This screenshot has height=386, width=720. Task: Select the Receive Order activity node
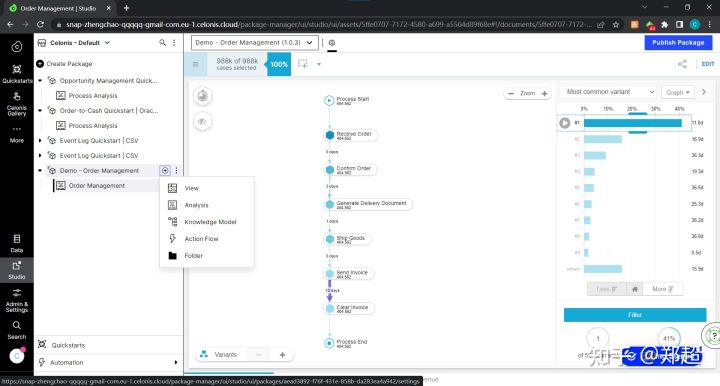(350, 135)
